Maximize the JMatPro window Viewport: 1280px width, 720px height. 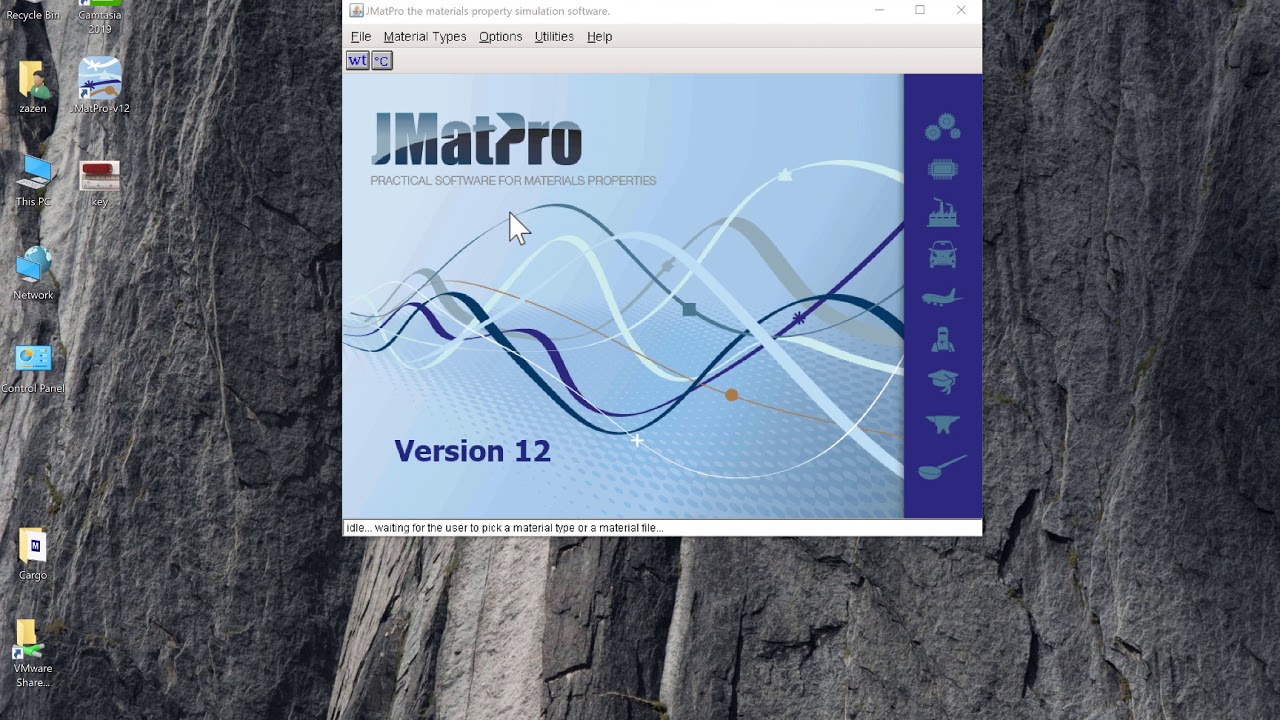[x=920, y=11]
